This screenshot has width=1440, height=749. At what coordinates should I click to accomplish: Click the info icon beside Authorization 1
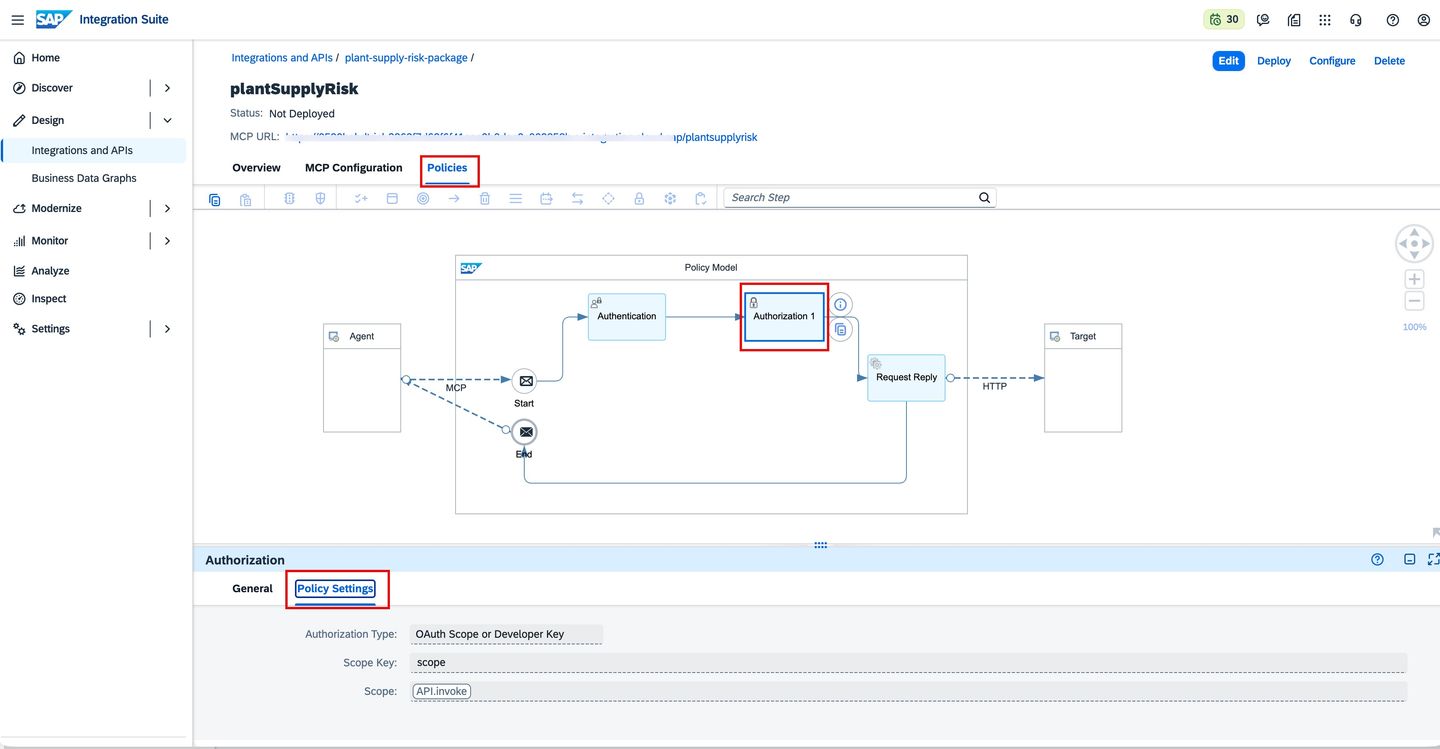pyautogui.click(x=842, y=304)
